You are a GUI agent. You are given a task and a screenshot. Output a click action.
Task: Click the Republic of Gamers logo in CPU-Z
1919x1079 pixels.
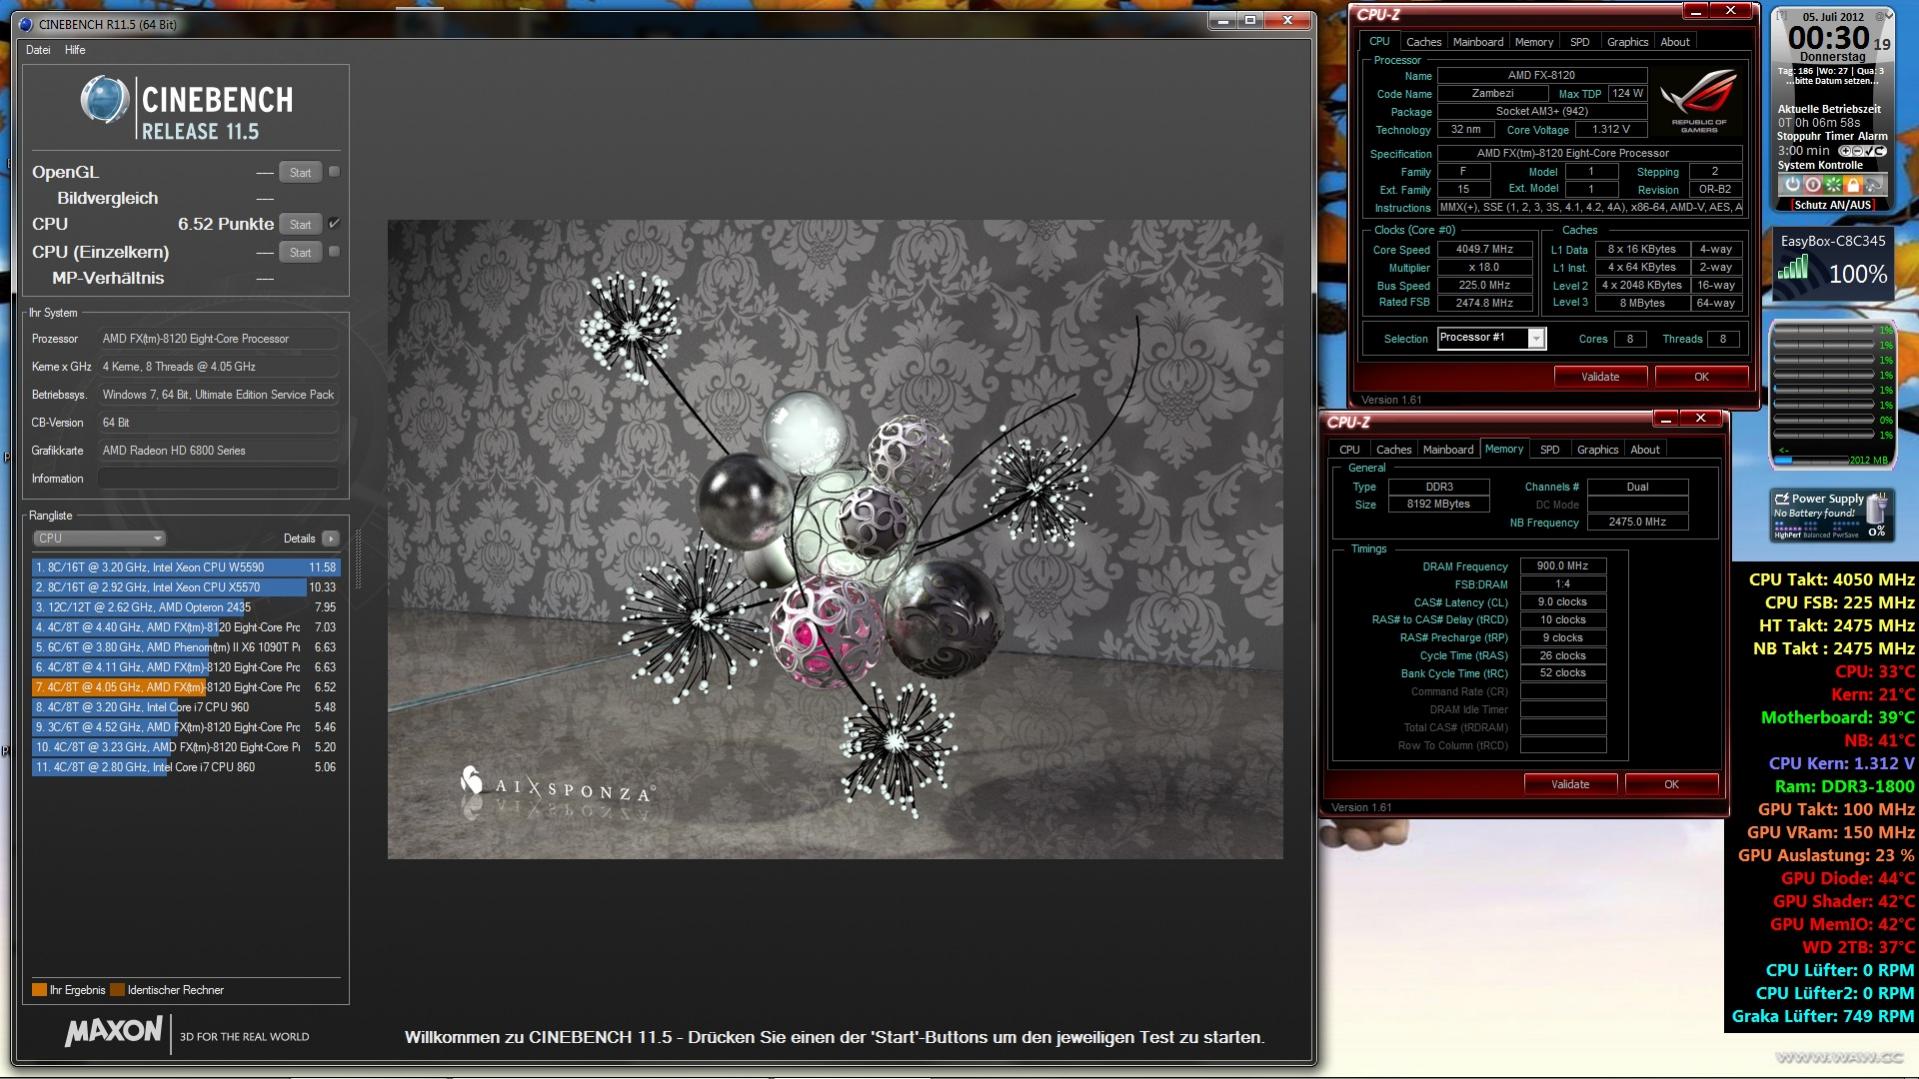[x=1698, y=100]
